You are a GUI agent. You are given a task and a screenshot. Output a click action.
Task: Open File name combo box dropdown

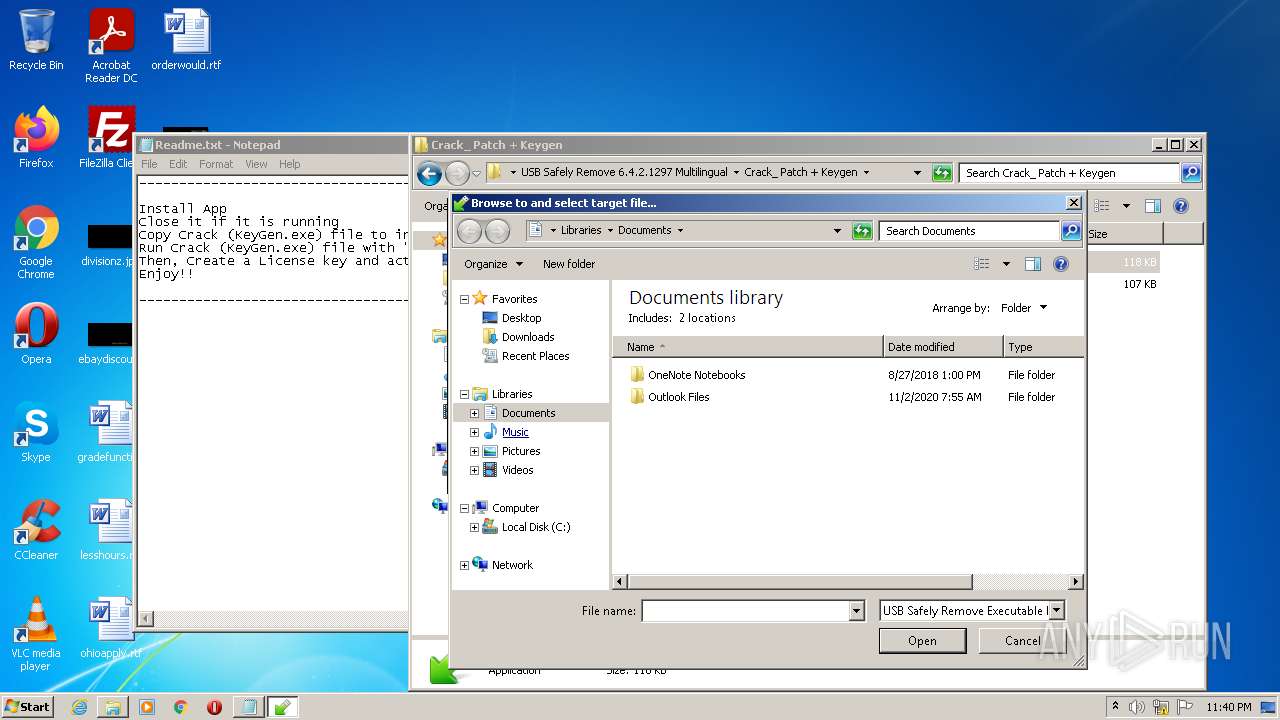[x=856, y=611]
